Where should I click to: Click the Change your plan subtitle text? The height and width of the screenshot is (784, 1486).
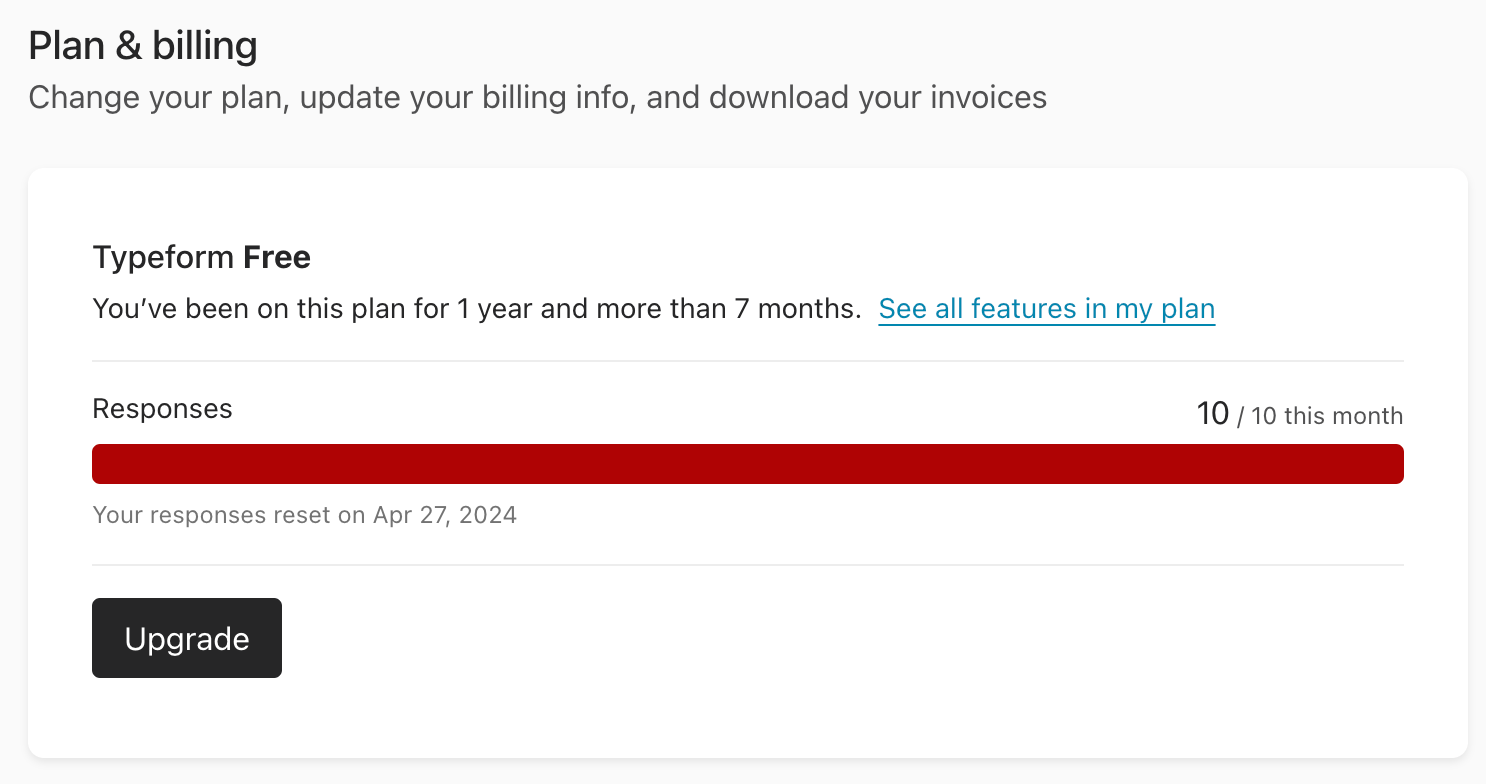pos(537,98)
